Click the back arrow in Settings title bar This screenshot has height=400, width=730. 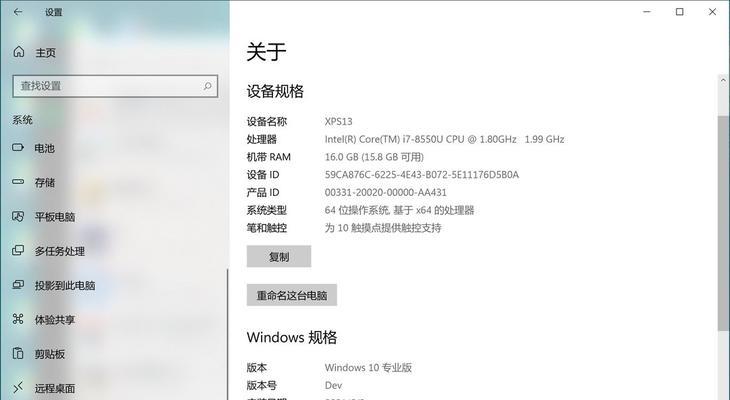point(18,12)
